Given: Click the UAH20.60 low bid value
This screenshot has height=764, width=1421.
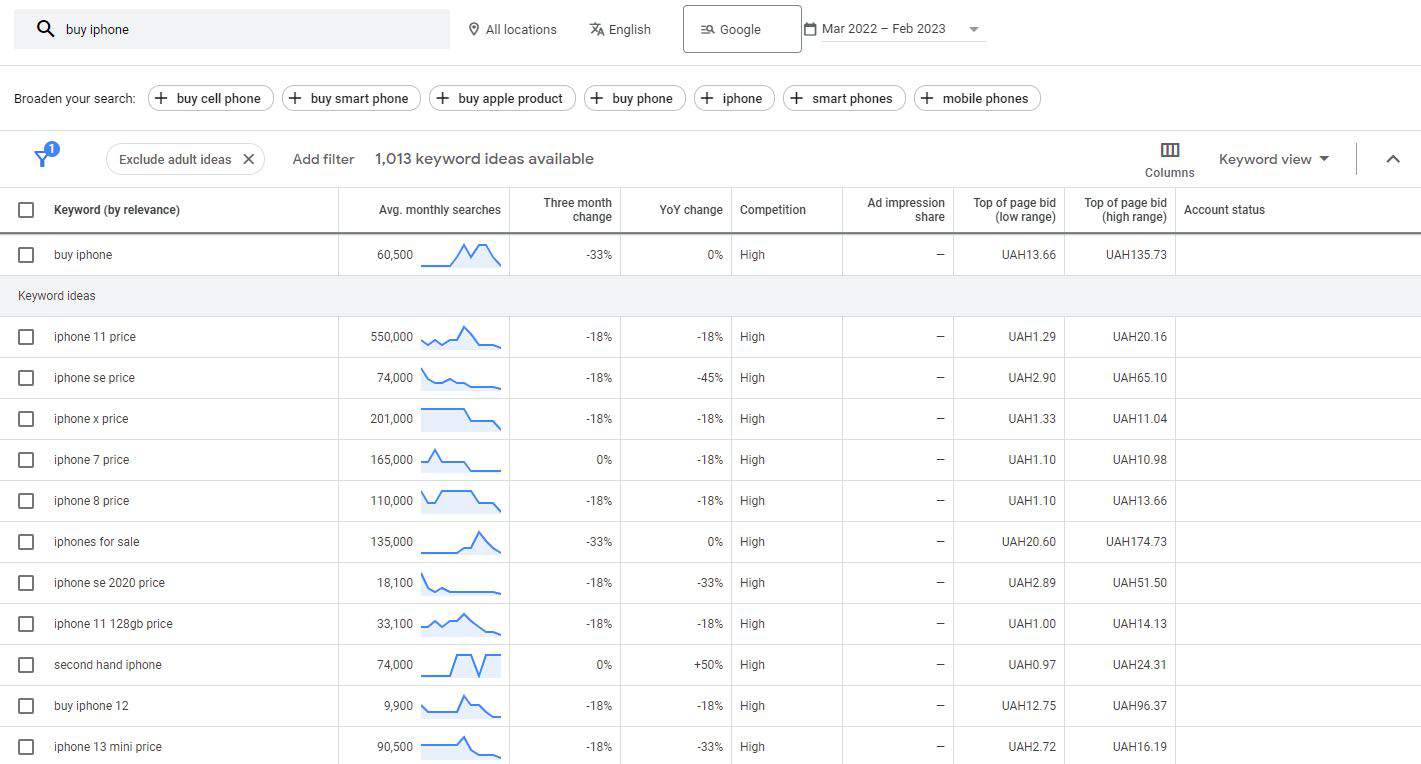Looking at the screenshot, I should pyautogui.click(x=1028, y=542).
